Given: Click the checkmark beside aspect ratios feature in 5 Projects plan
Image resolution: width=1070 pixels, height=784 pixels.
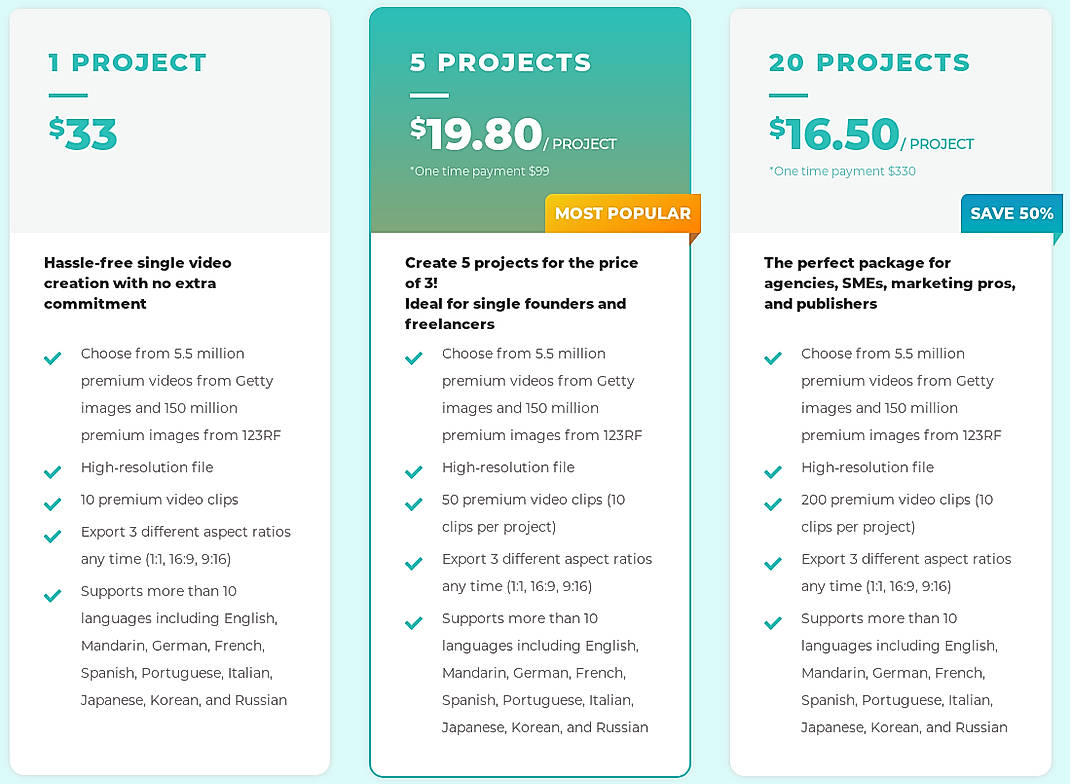Looking at the screenshot, I should 413,563.
